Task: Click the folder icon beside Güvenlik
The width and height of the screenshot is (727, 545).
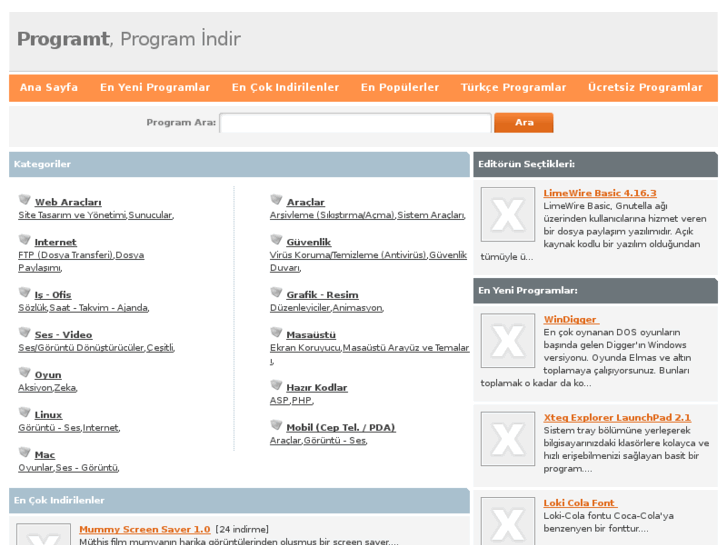Action: pyautogui.click(x=276, y=239)
